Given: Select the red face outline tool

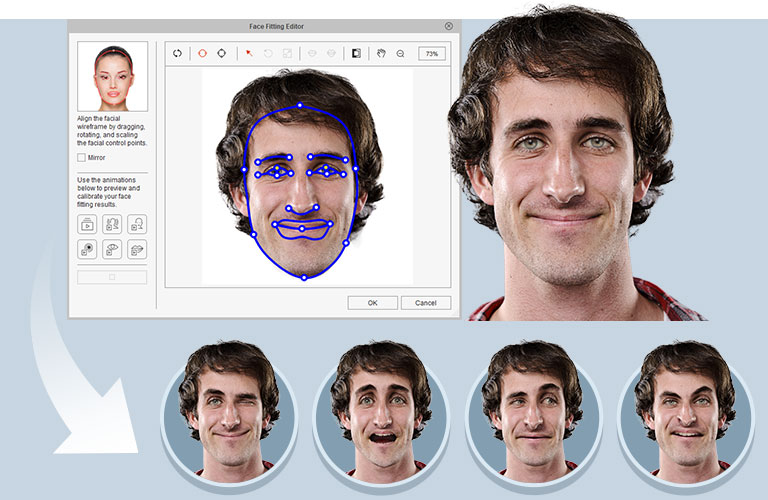Looking at the screenshot, I should [202, 53].
